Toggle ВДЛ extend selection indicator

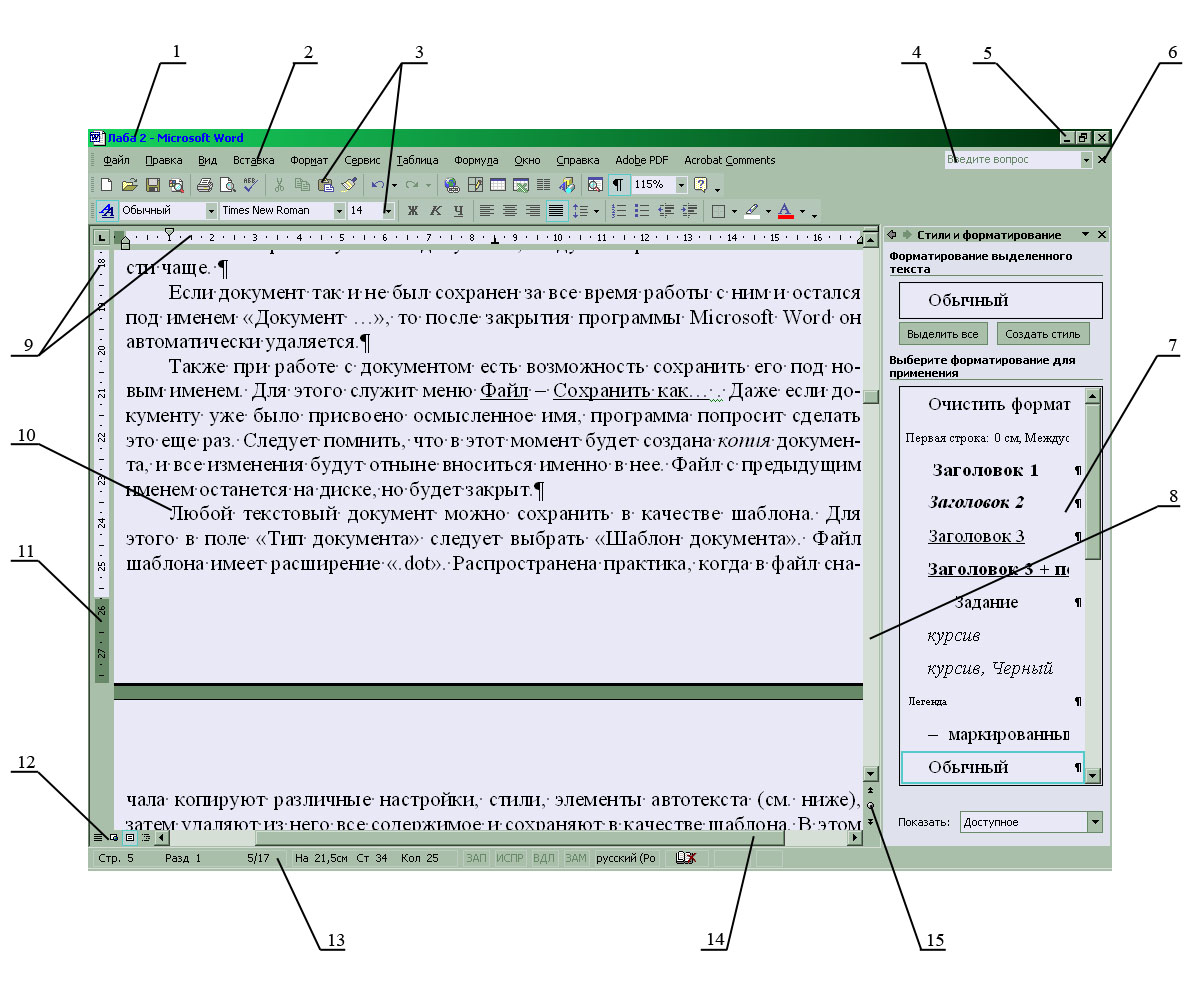tap(543, 858)
